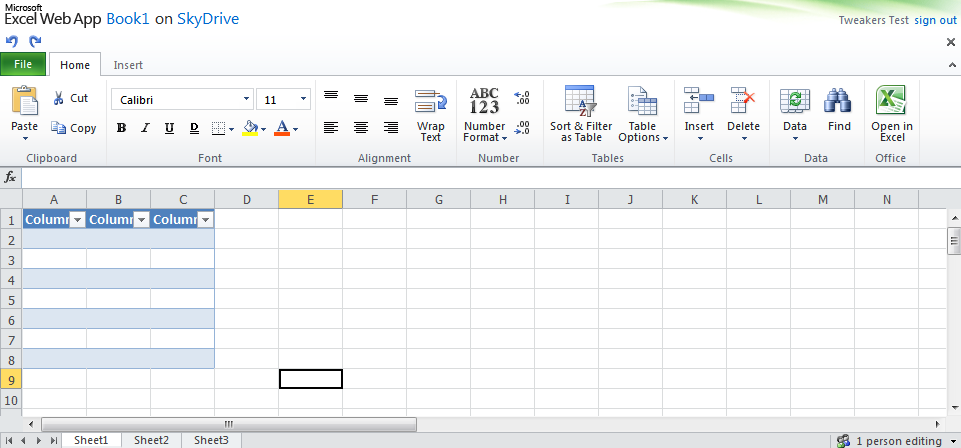The width and height of the screenshot is (961, 448).
Task: Open filter dropdown in column A header
Action: 77,220
